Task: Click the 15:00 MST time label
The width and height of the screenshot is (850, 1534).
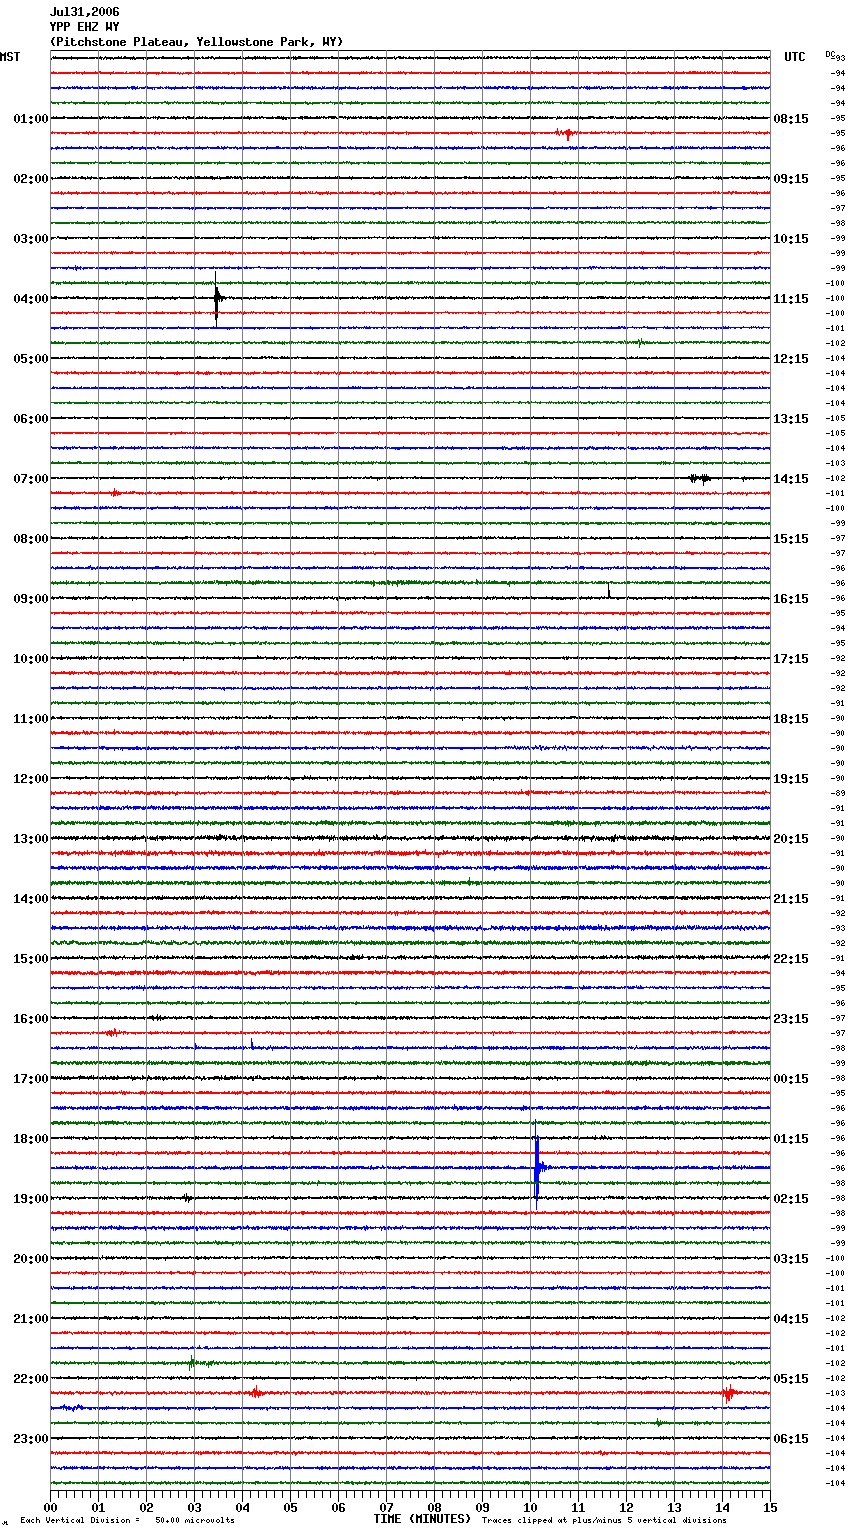Action: (x=31, y=959)
